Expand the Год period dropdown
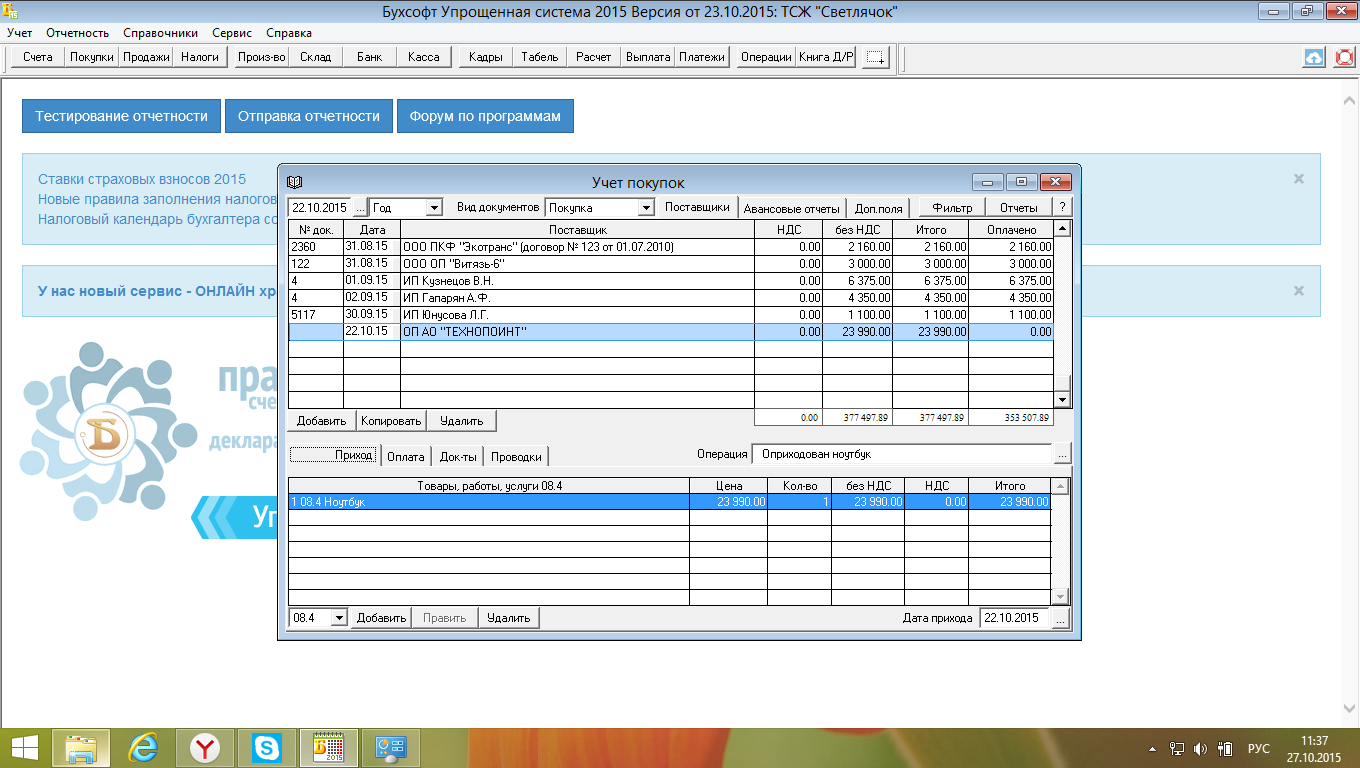 pyautogui.click(x=434, y=208)
